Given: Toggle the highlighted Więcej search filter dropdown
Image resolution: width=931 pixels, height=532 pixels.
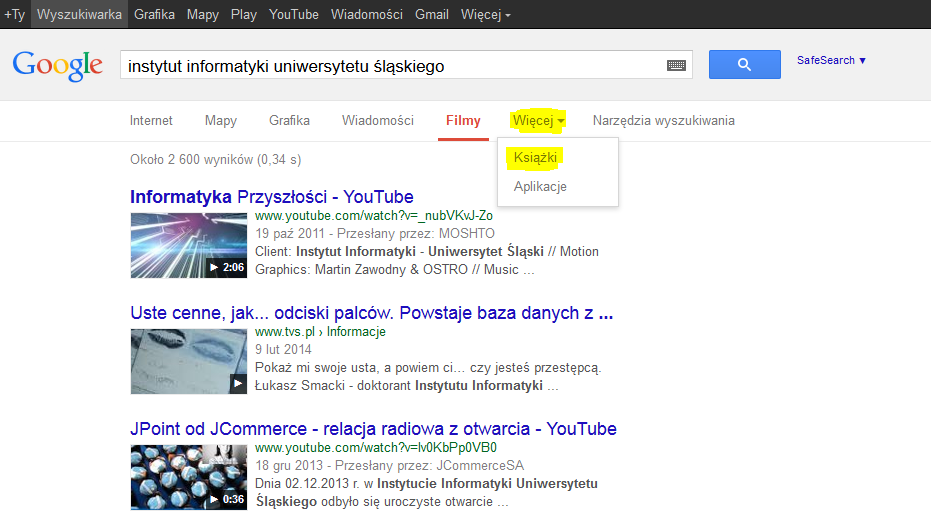Looking at the screenshot, I should [x=539, y=121].
